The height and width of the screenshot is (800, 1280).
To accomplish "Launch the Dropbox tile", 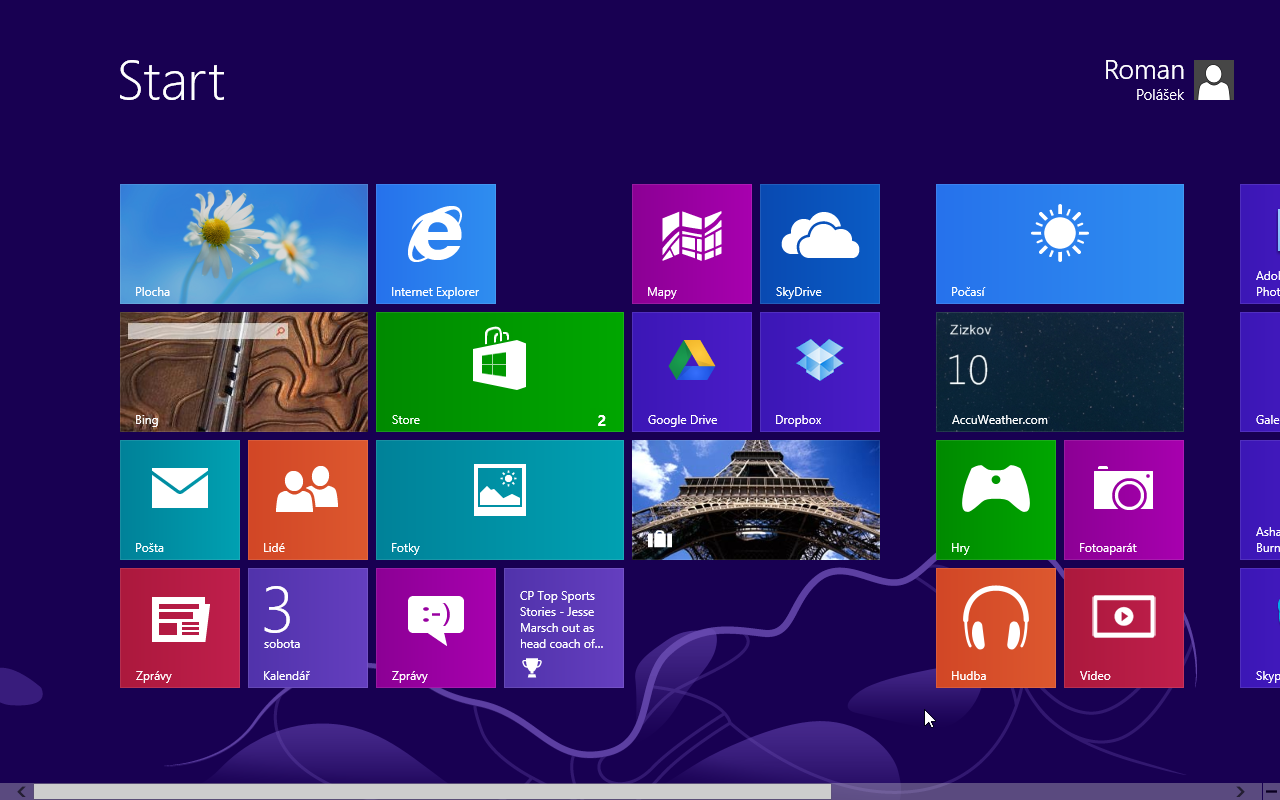I will [820, 372].
